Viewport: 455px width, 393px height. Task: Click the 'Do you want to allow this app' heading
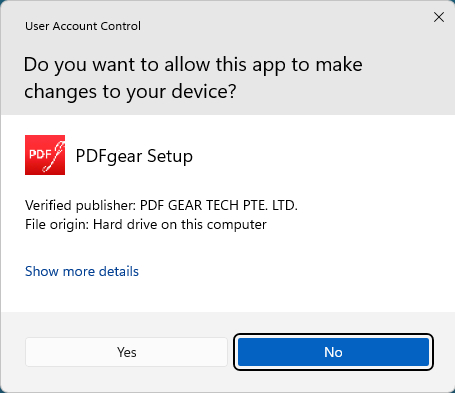pyautogui.click(x=193, y=78)
